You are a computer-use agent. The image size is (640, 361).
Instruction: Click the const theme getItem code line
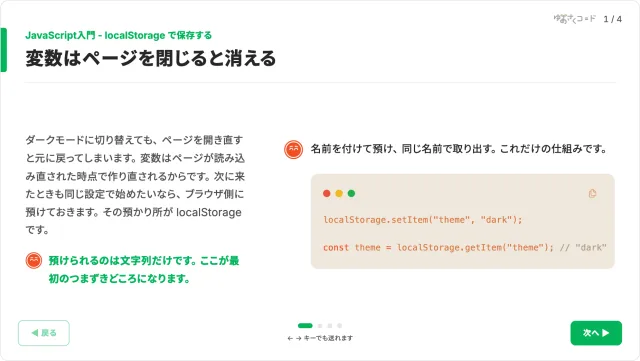(x=465, y=247)
